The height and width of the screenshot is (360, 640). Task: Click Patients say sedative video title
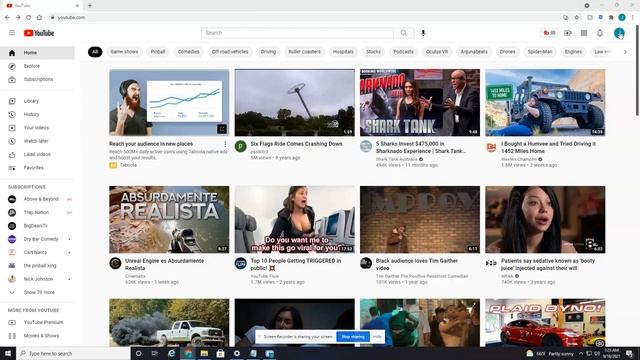click(x=548, y=264)
